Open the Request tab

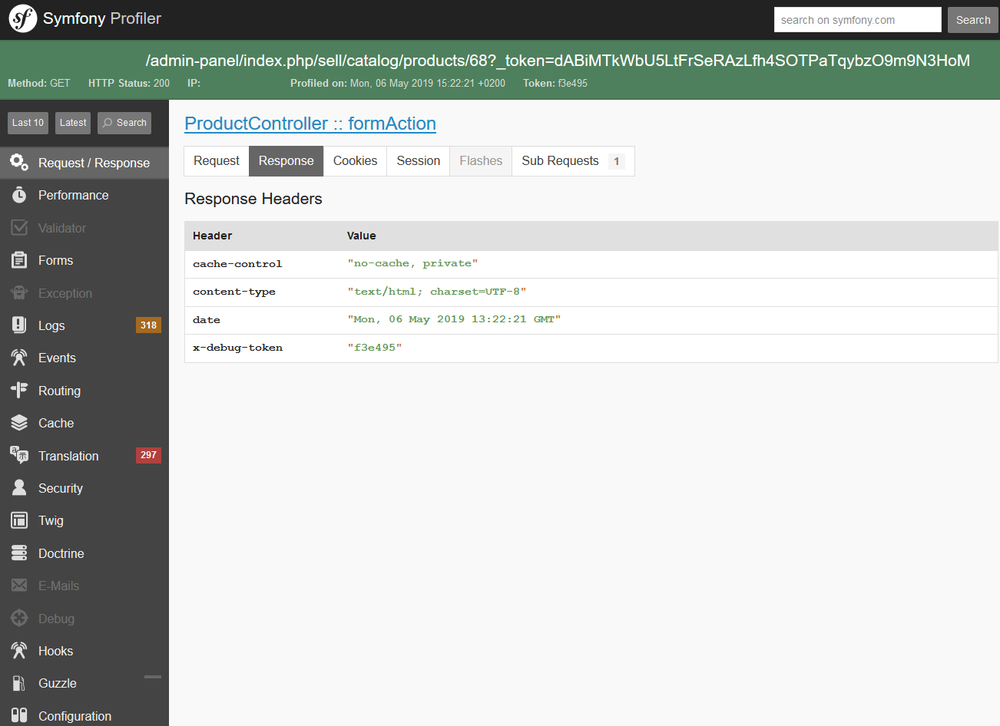(216, 161)
